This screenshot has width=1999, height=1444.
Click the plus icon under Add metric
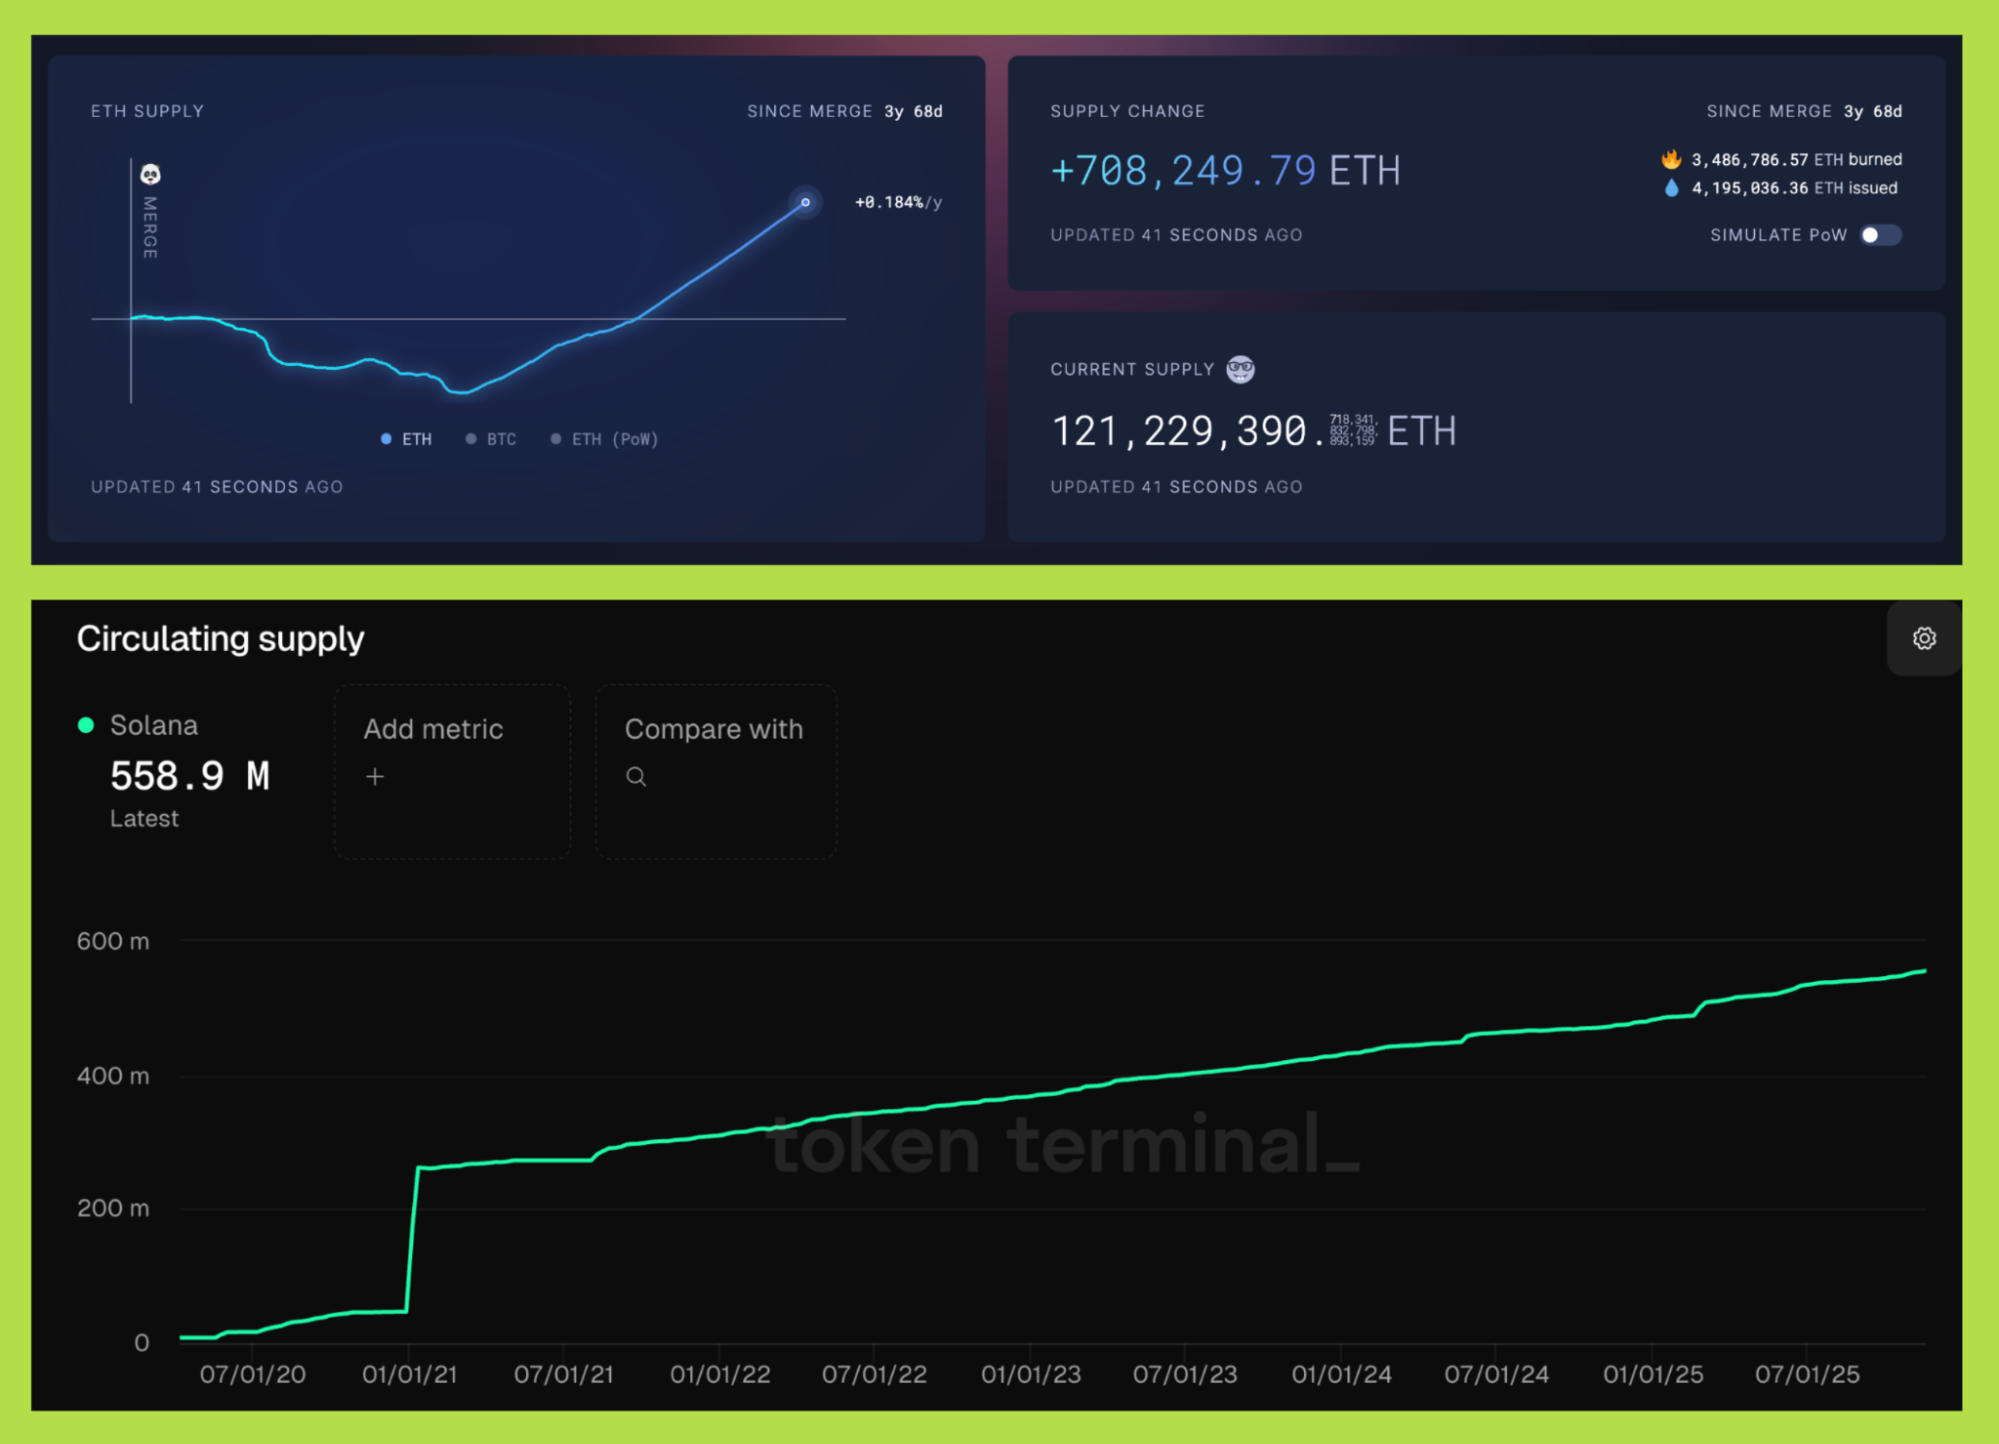(375, 776)
